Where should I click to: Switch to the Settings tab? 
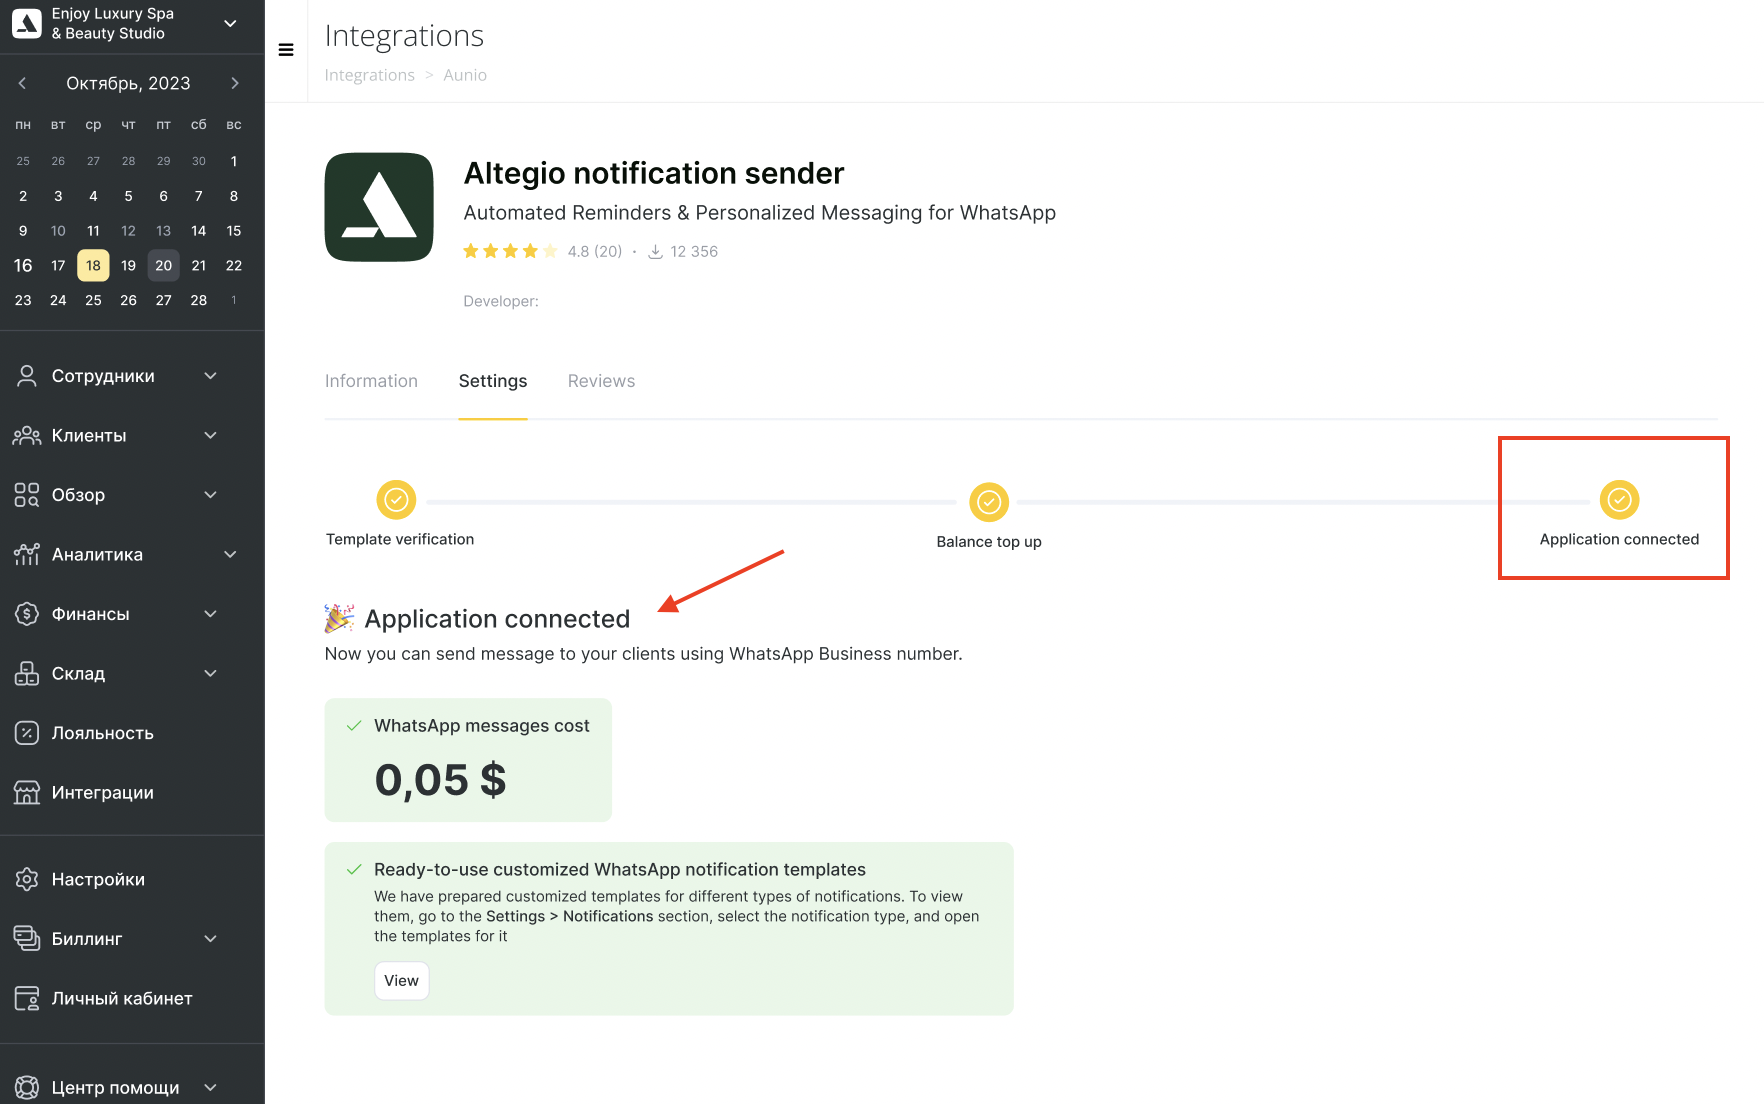(493, 381)
